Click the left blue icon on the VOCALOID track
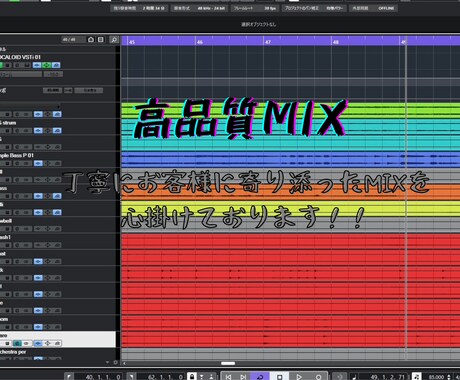Screen dimensions: 460x380 [x=37, y=65]
